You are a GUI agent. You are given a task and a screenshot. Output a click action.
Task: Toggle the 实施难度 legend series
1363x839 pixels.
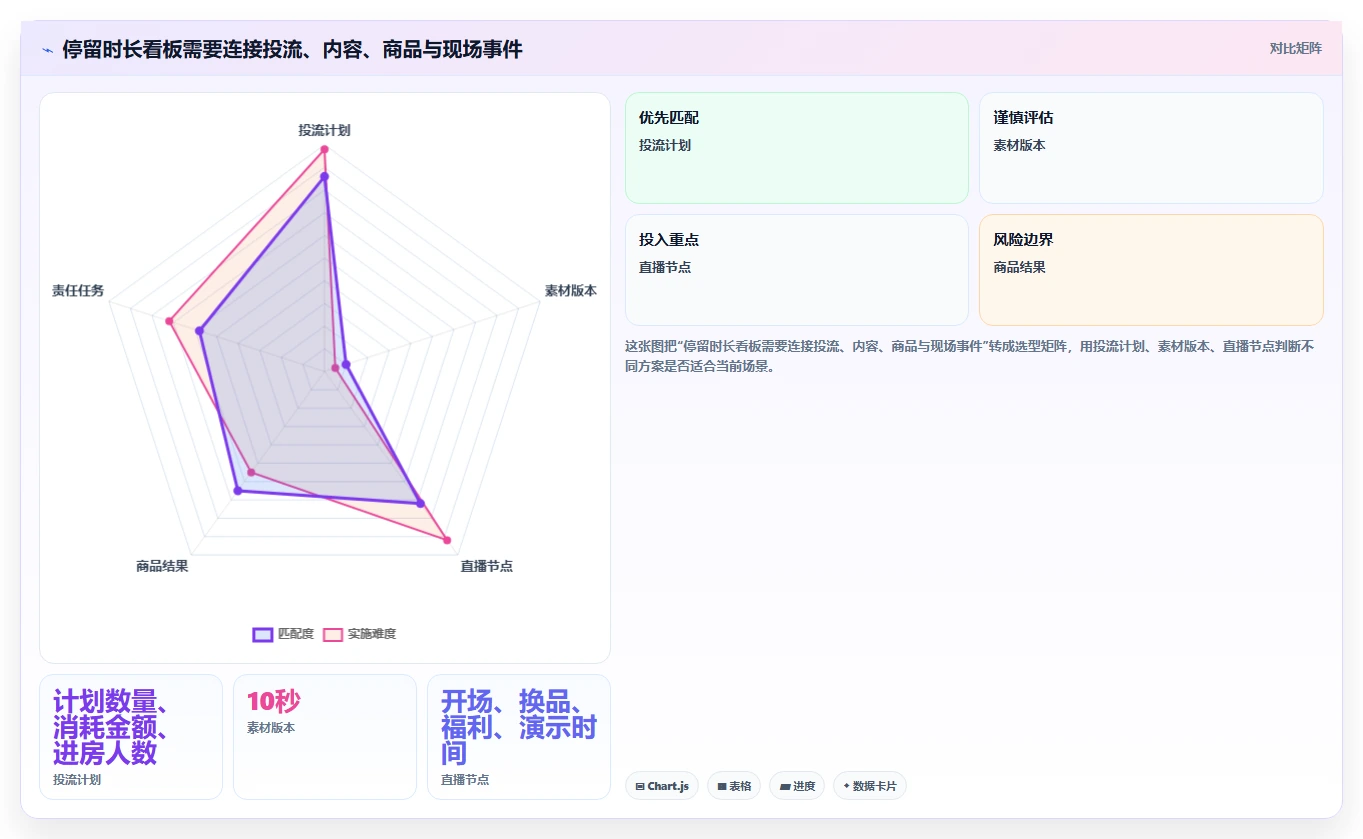click(360, 634)
